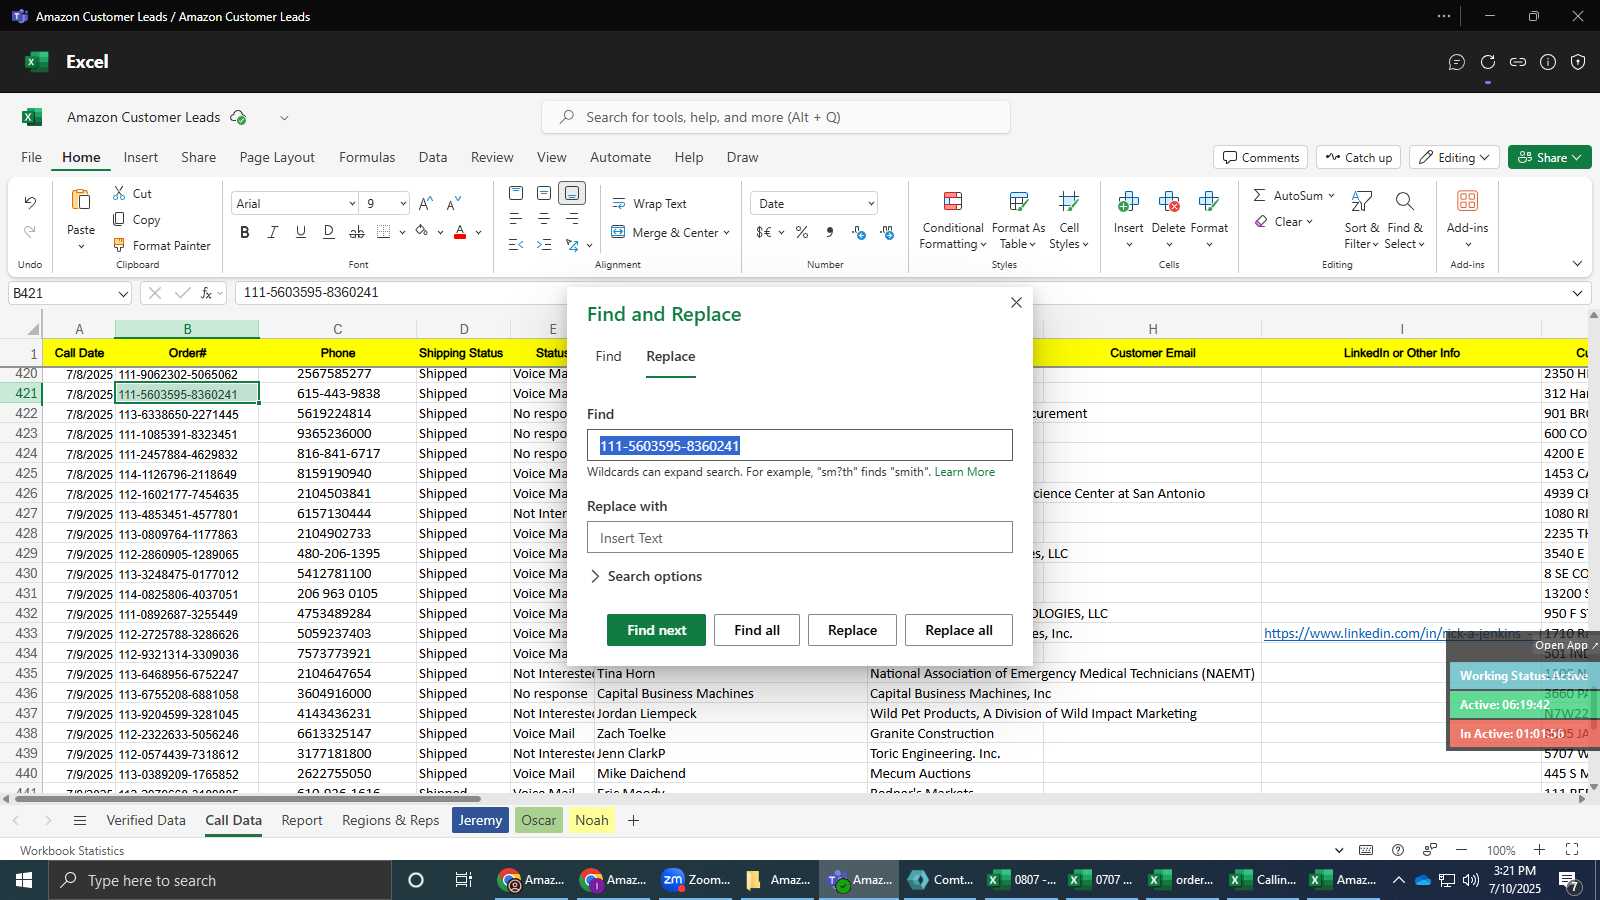
Task: Click the Increase font size icon
Action: [x=426, y=203]
